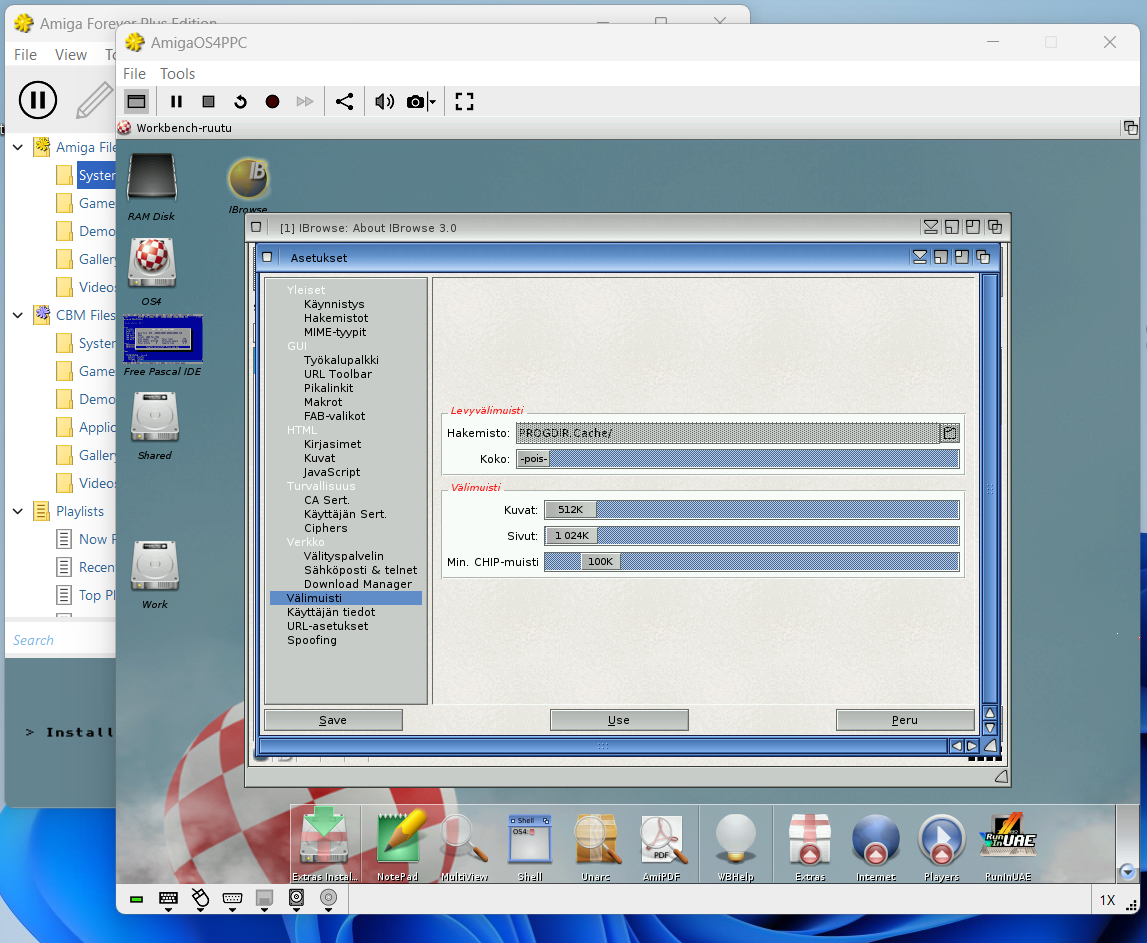Launch MultiView from the dock
The image size is (1147, 943).
[x=465, y=845]
